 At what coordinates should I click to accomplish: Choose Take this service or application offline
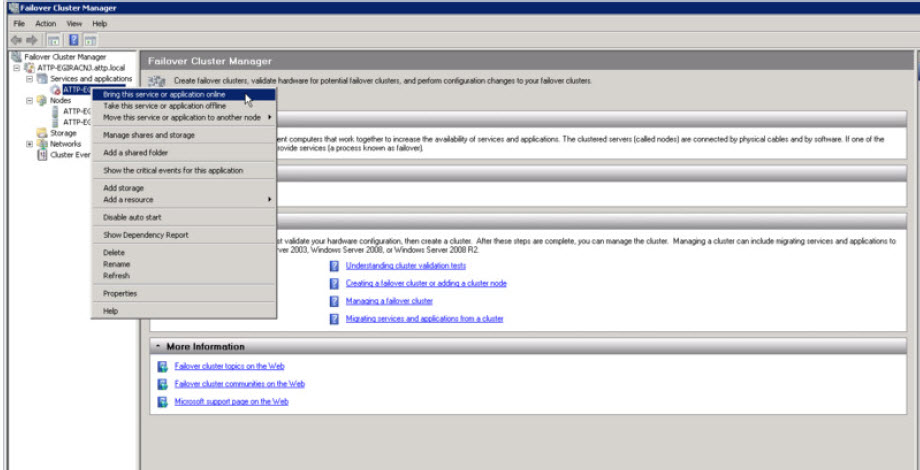coord(183,106)
